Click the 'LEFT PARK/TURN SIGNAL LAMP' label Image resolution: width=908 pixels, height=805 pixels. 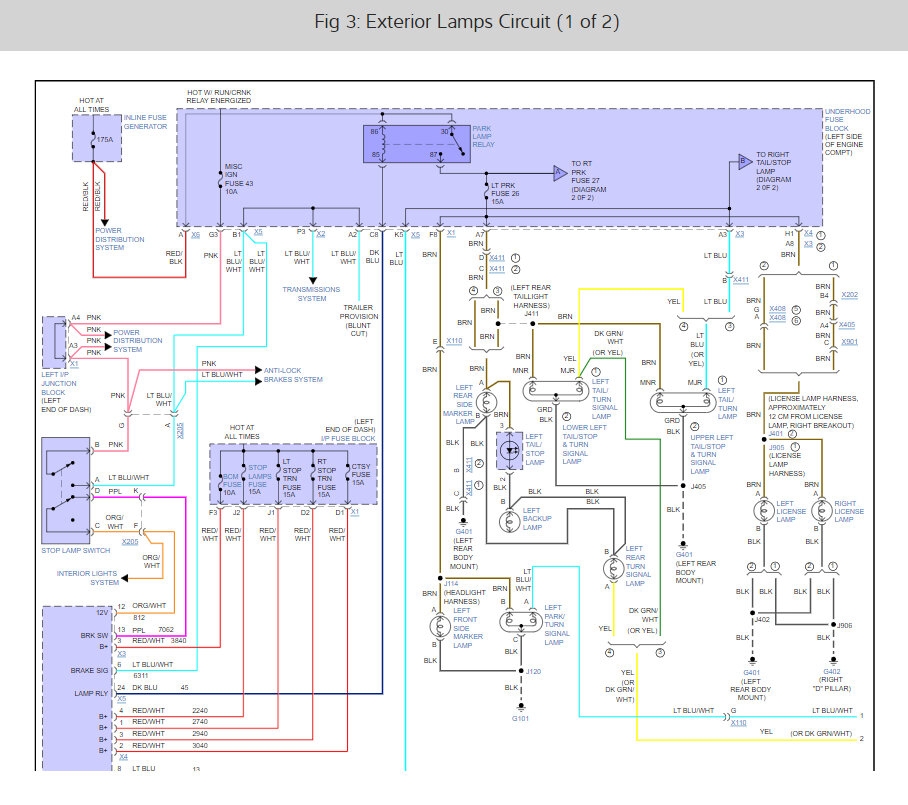tap(556, 625)
